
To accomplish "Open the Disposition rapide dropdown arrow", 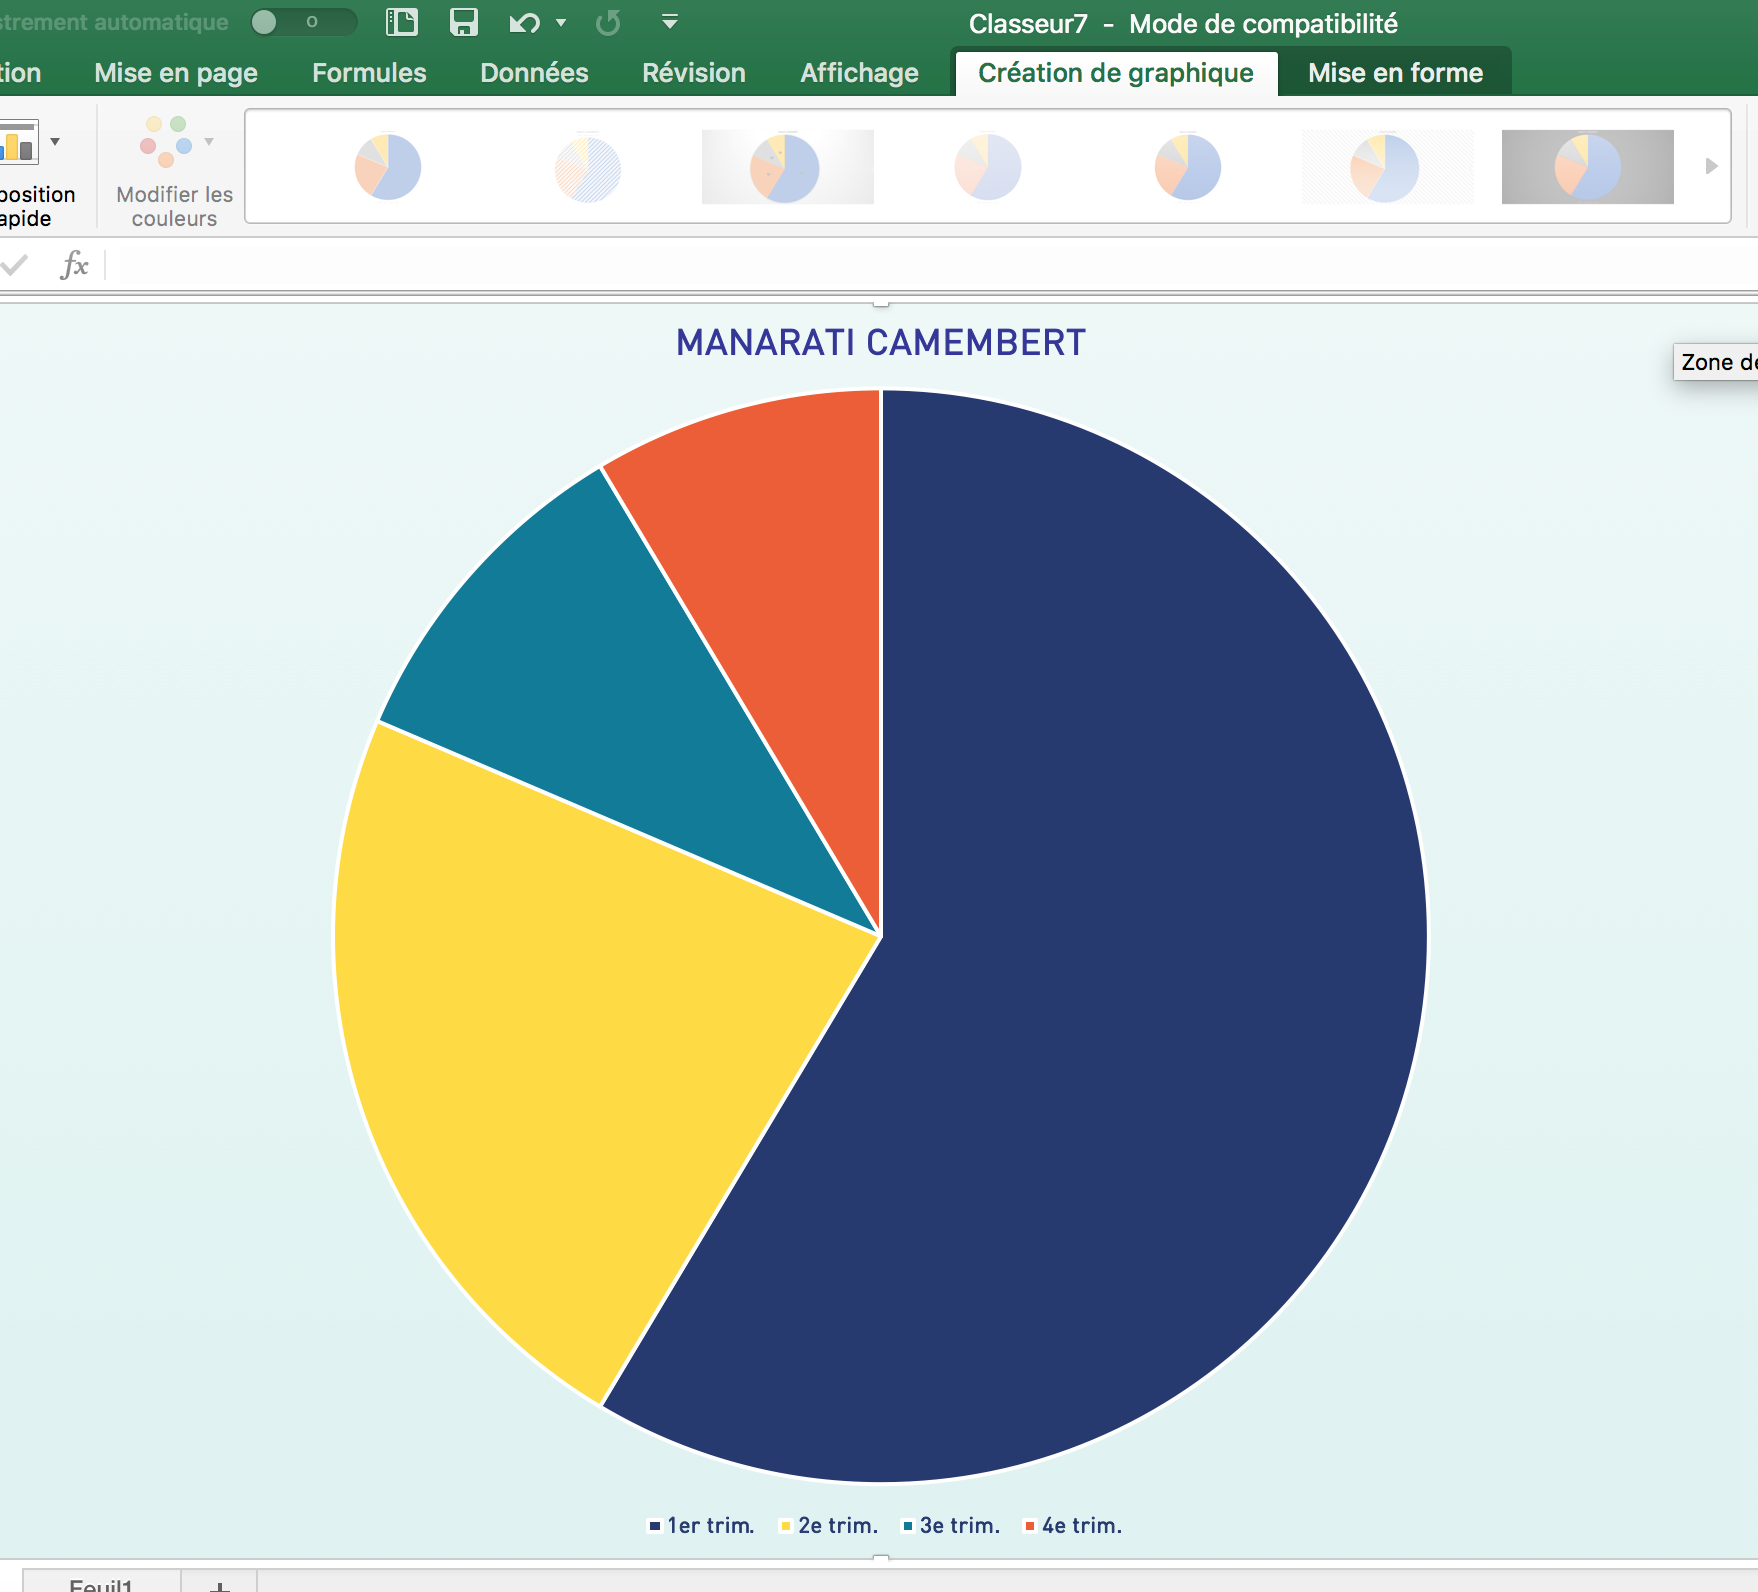I will (x=55, y=142).
